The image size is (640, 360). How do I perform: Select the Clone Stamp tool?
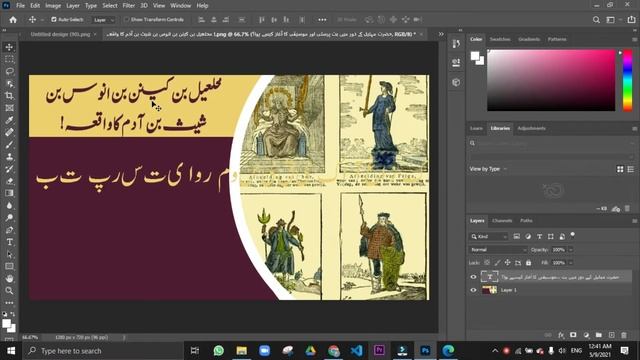[x=9, y=157]
